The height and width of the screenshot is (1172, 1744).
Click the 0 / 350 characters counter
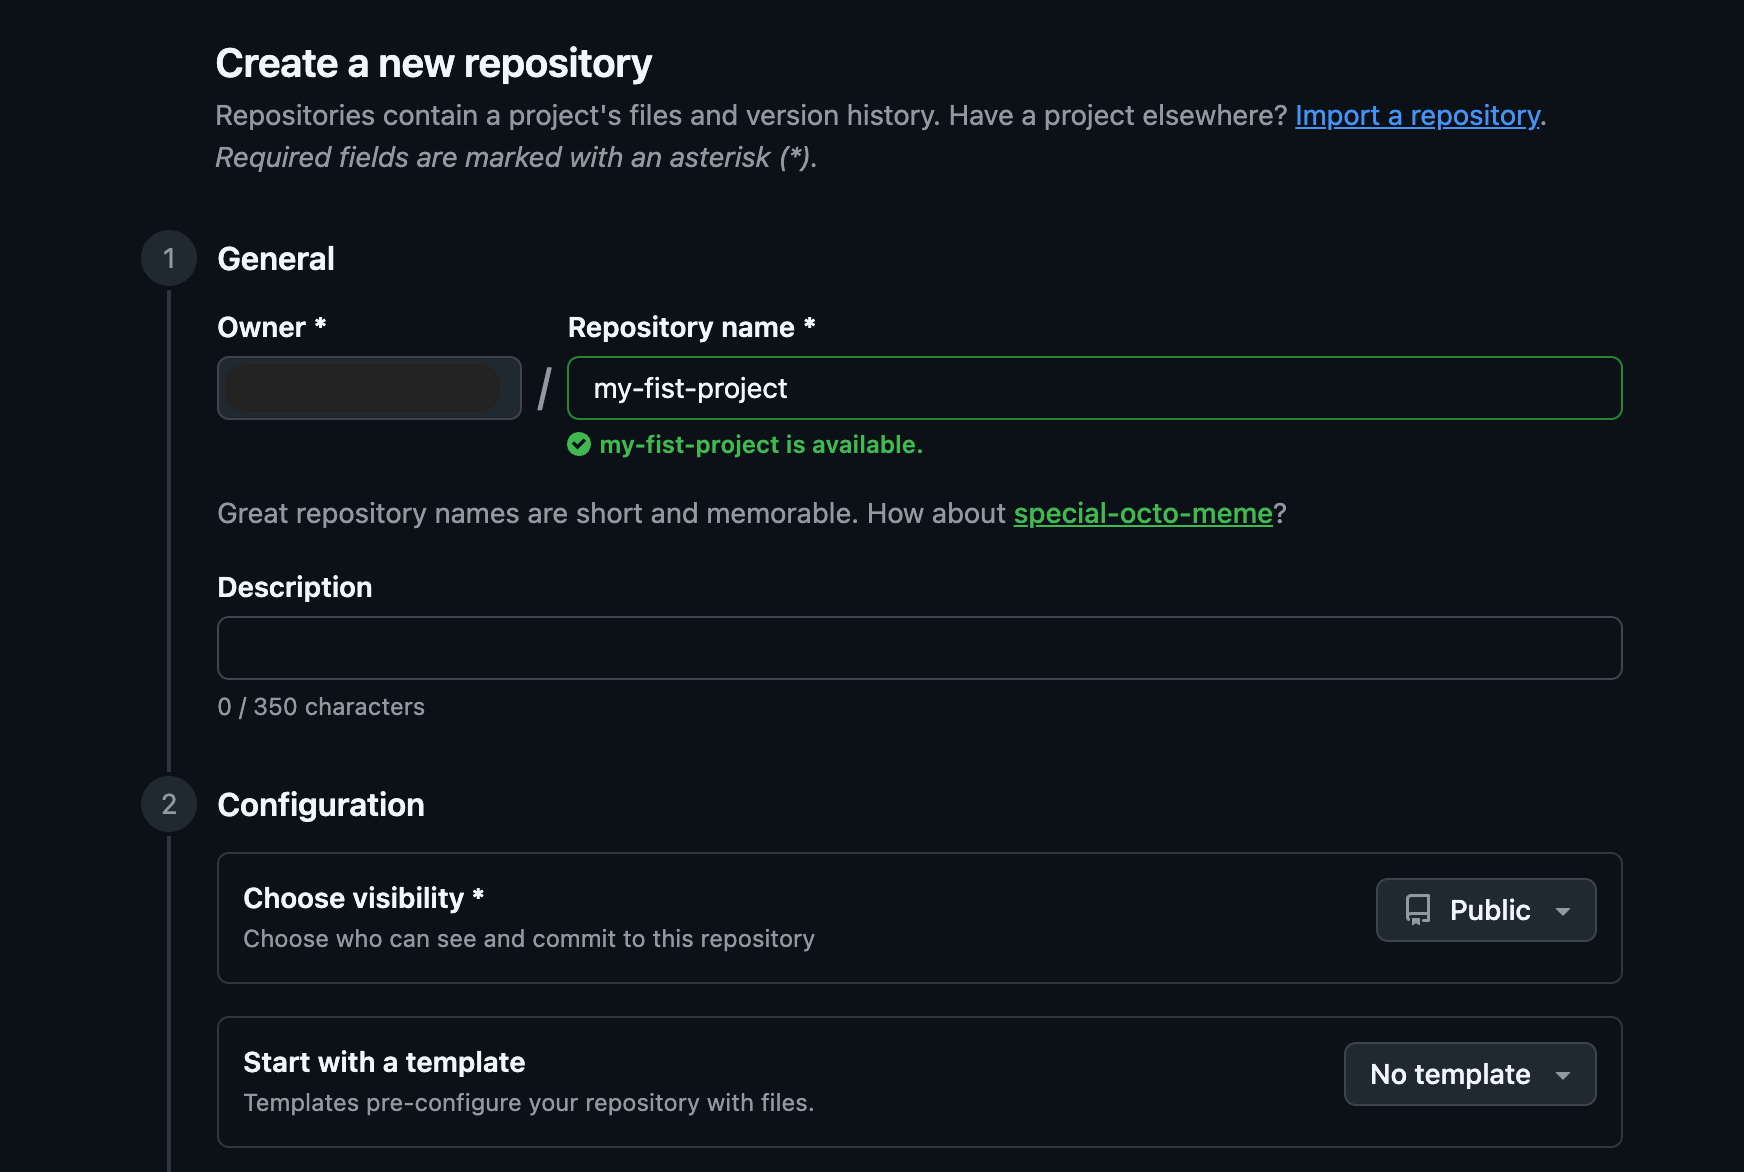point(321,706)
